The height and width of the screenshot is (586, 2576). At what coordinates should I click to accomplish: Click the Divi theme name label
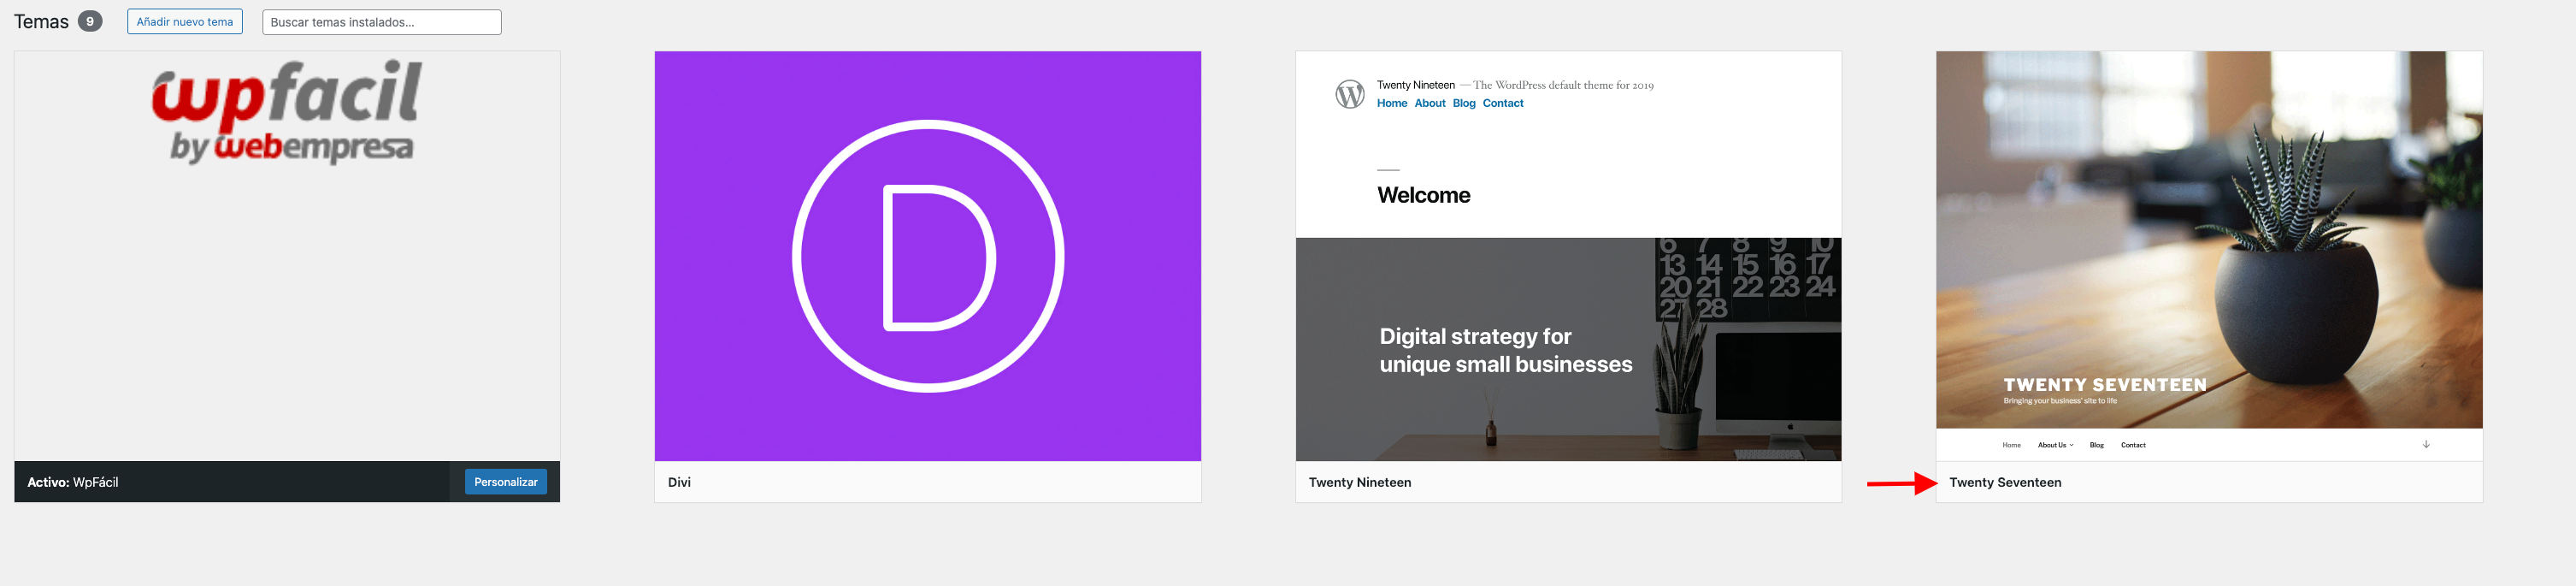680,482
